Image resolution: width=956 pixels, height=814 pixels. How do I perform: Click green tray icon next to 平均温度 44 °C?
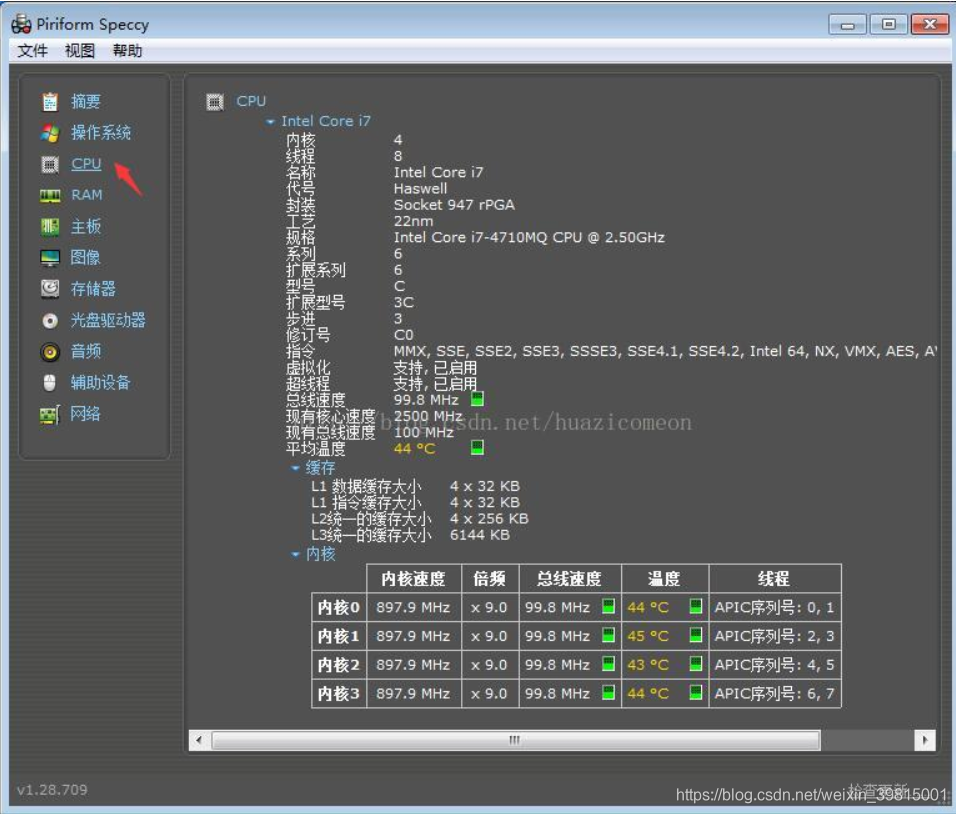pyautogui.click(x=477, y=448)
